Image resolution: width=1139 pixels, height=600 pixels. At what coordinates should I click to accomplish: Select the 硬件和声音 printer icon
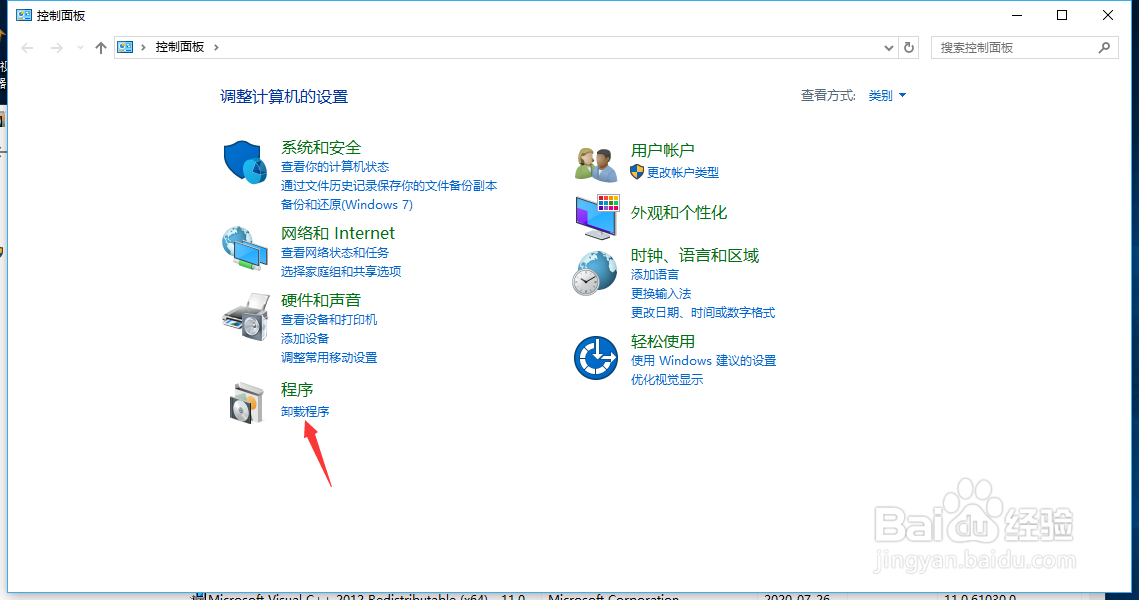[x=244, y=317]
